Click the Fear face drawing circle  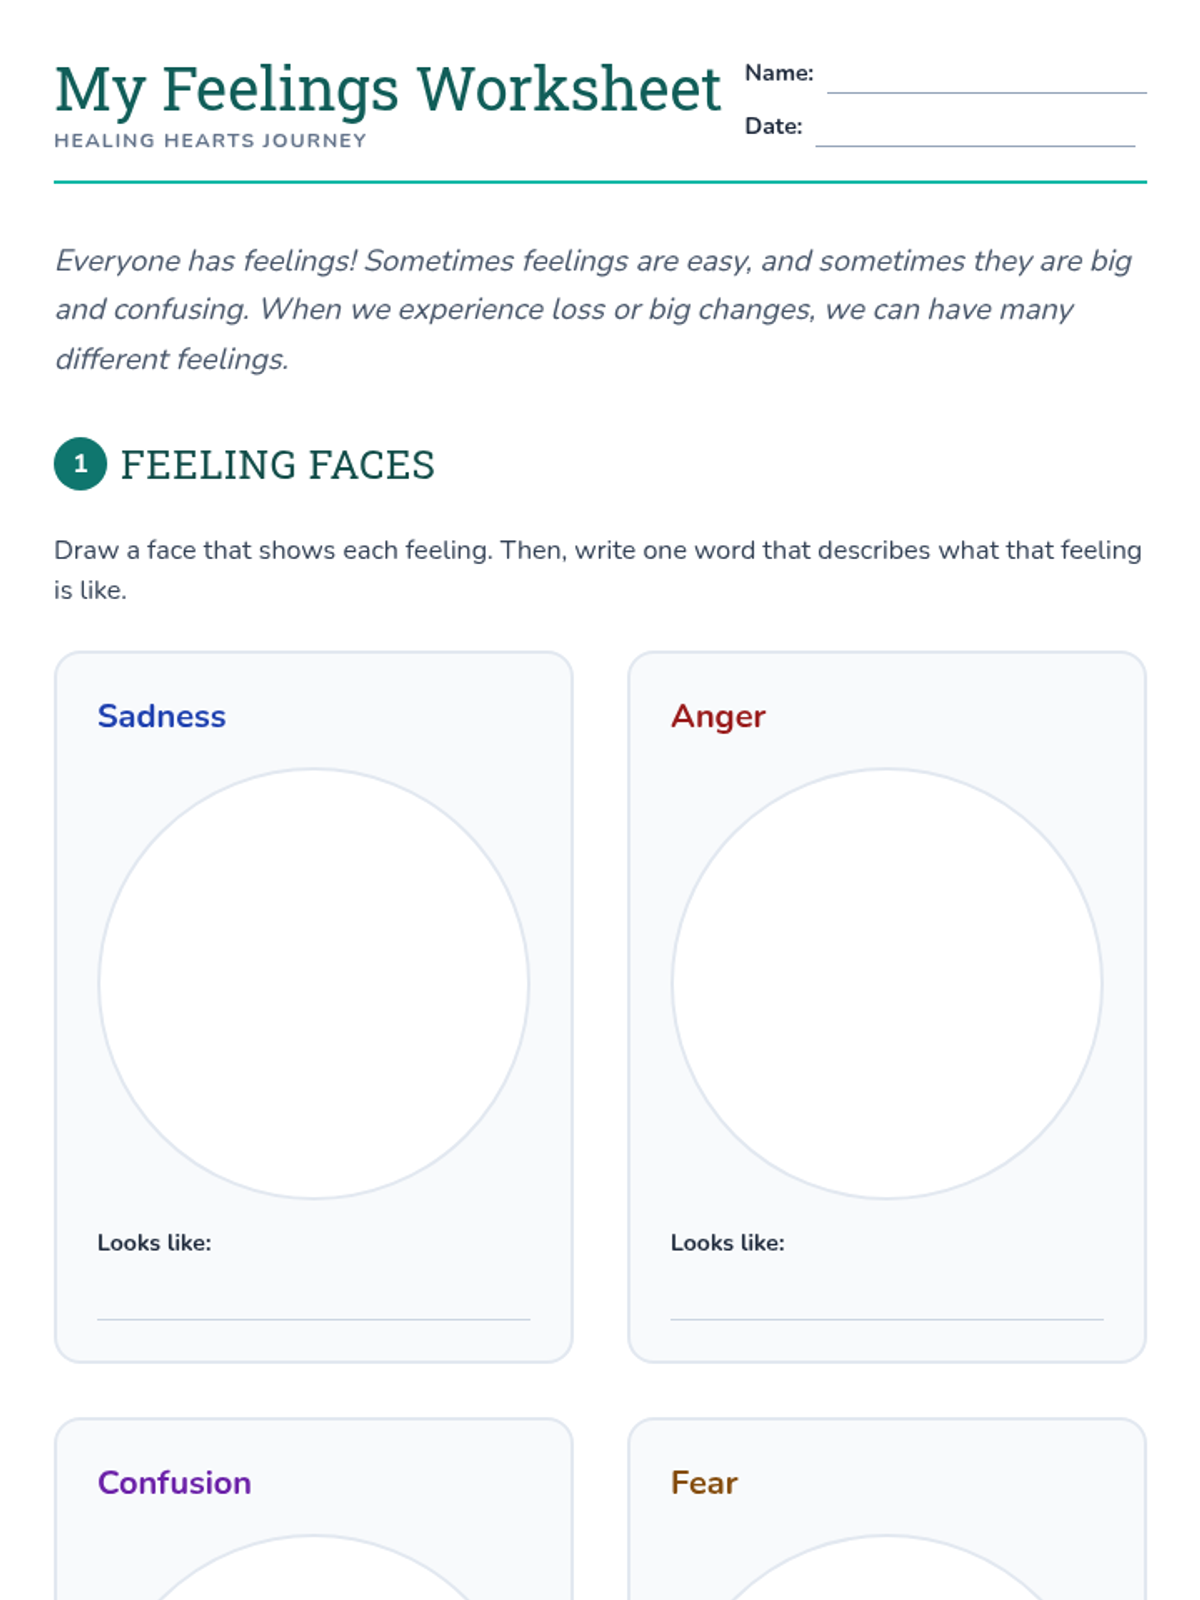click(887, 1567)
